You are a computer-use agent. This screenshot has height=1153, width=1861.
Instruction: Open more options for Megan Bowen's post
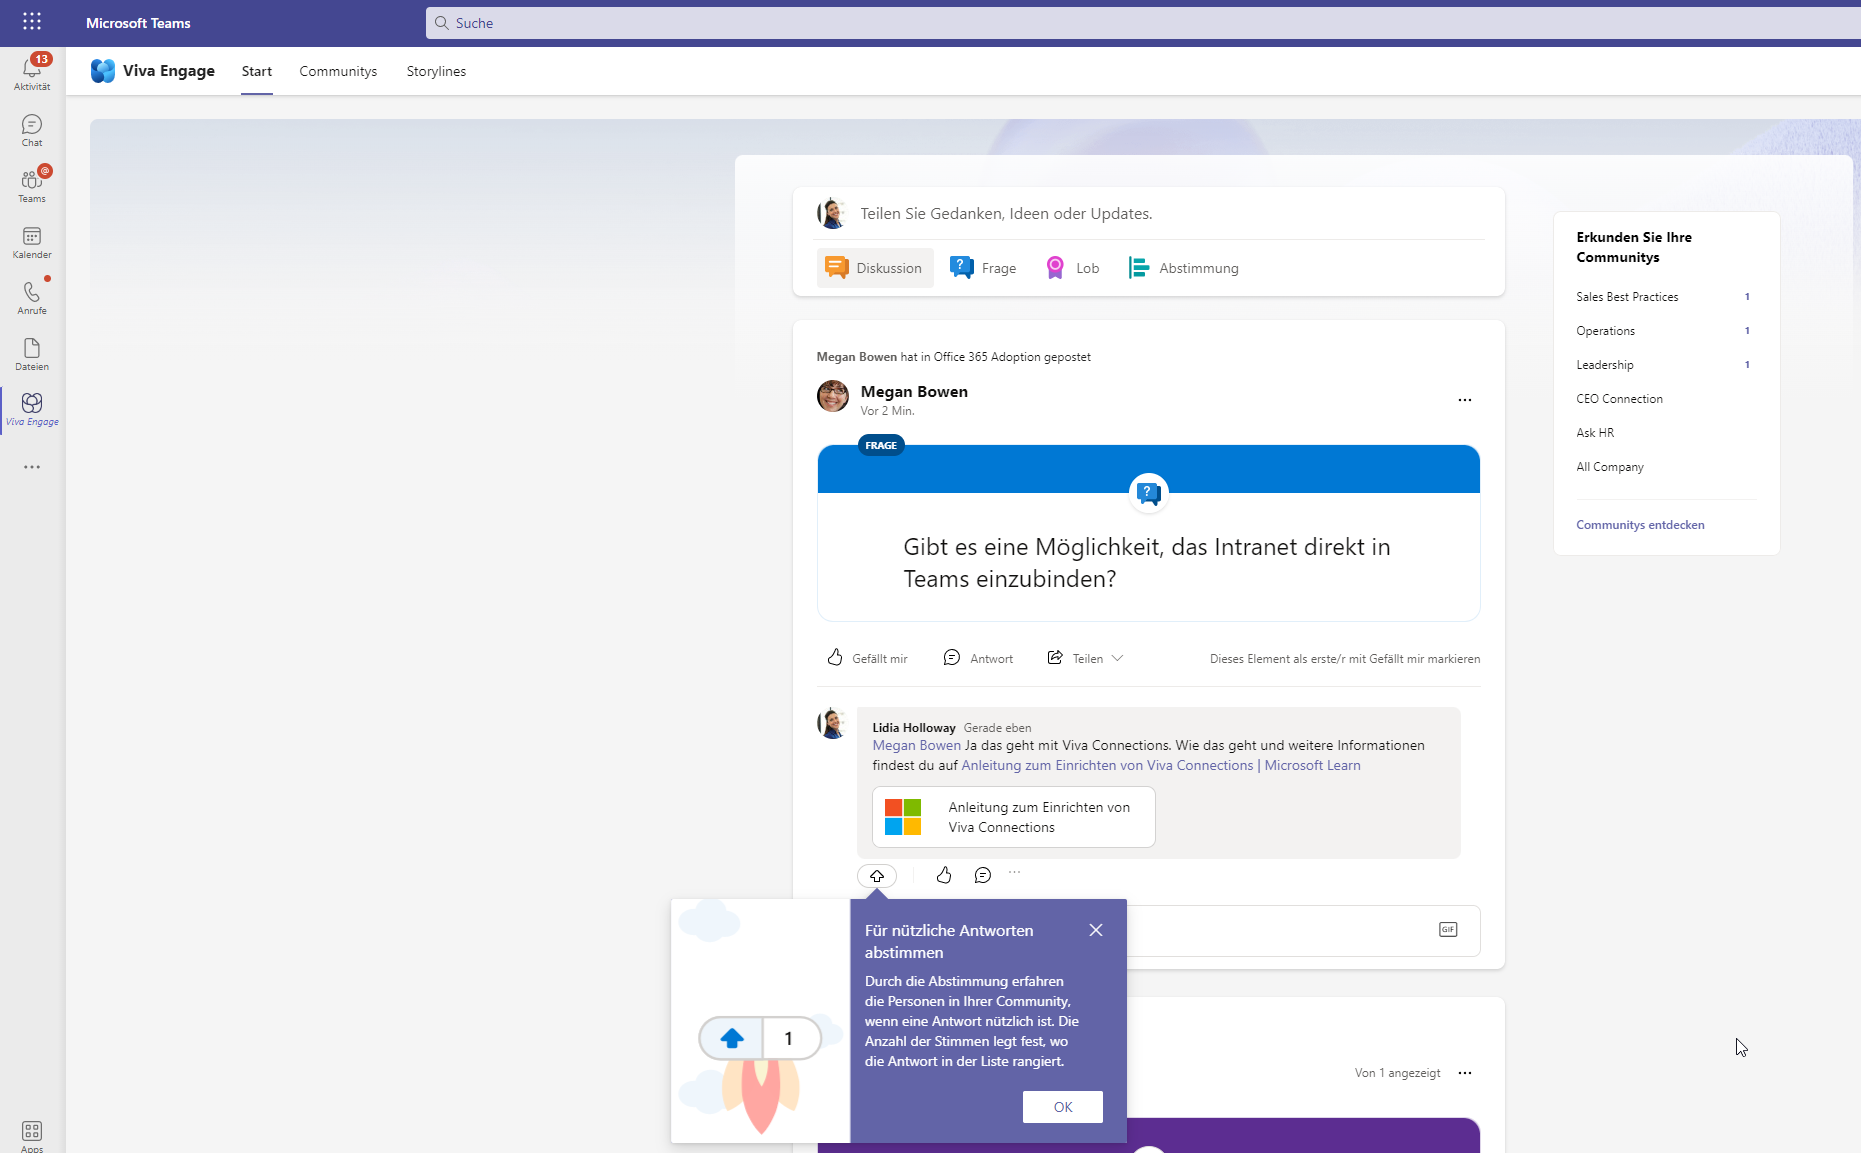pos(1464,400)
